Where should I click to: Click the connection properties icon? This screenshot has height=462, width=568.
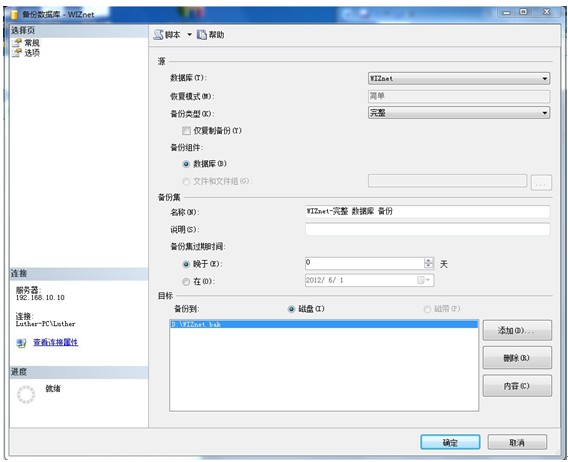tap(21, 342)
